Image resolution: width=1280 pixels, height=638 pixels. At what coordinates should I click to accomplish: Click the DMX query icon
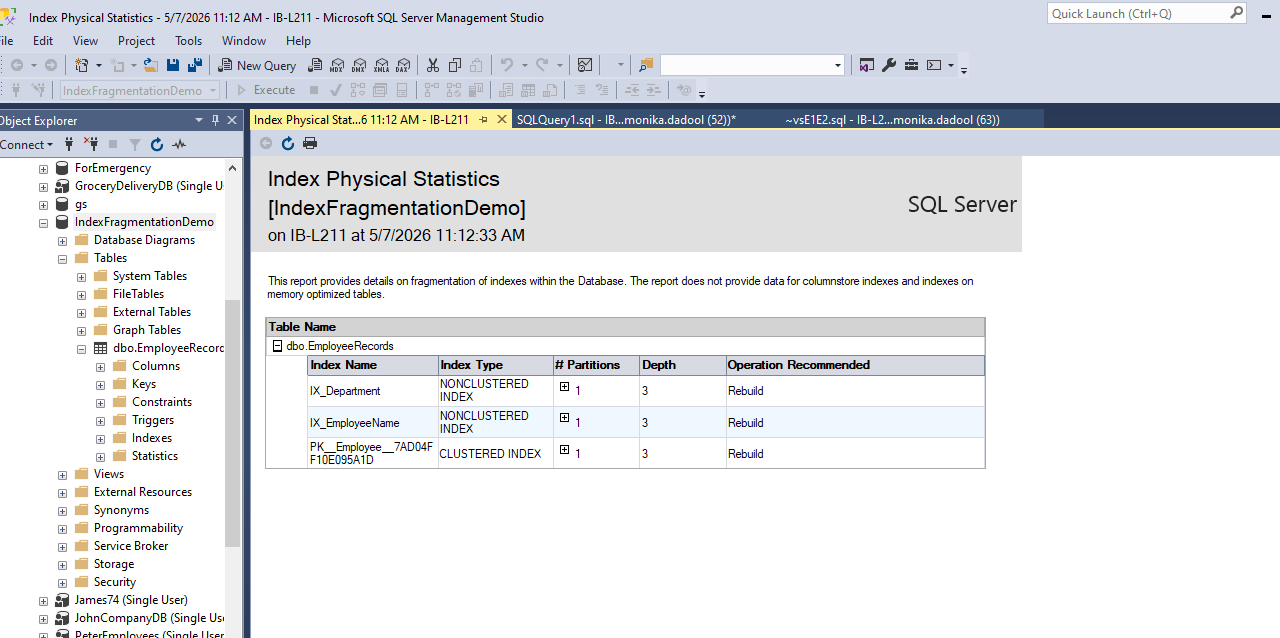click(x=359, y=65)
